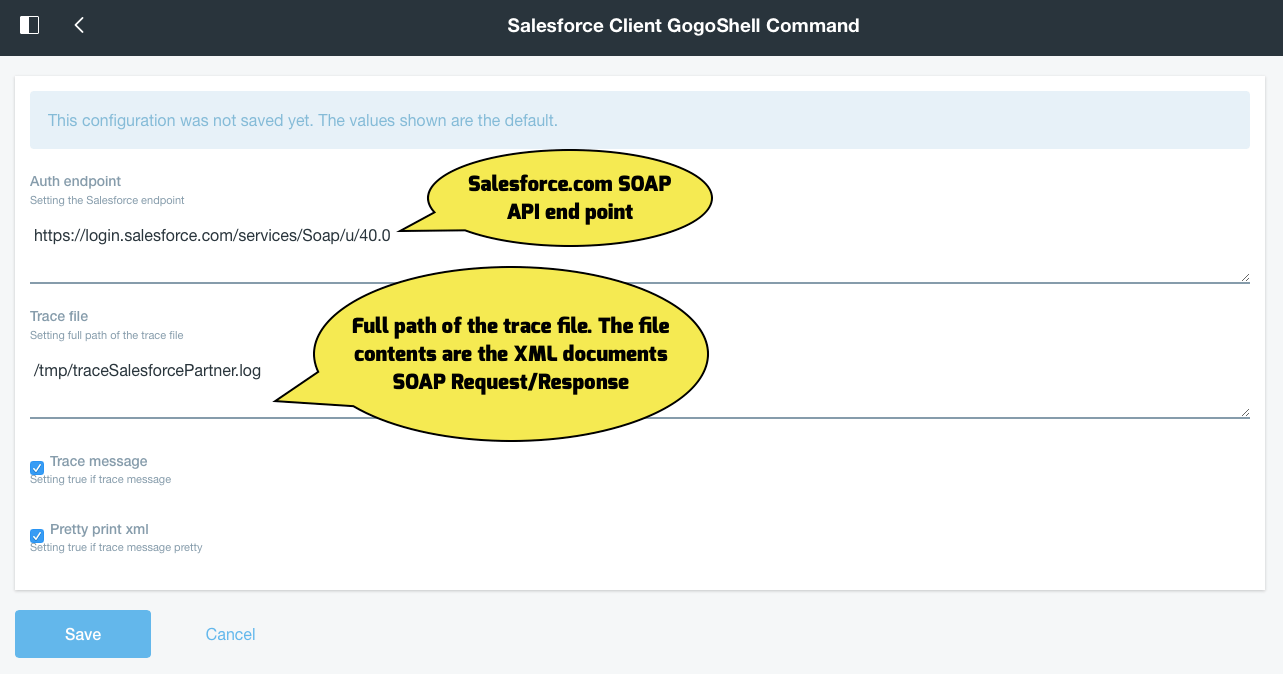Click 'Setting true if trace message' help text
Image resolution: width=1283 pixels, height=674 pixels.
(x=100, y=479)
